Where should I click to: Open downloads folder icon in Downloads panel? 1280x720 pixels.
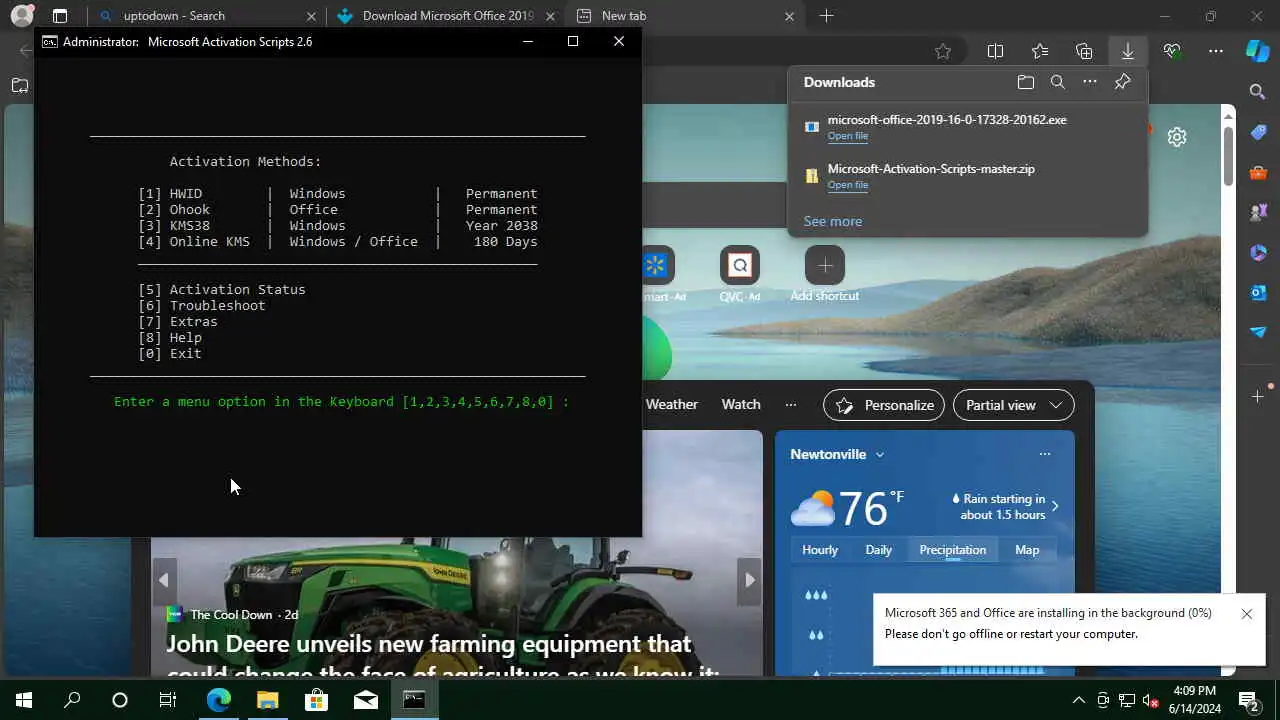1025,82
